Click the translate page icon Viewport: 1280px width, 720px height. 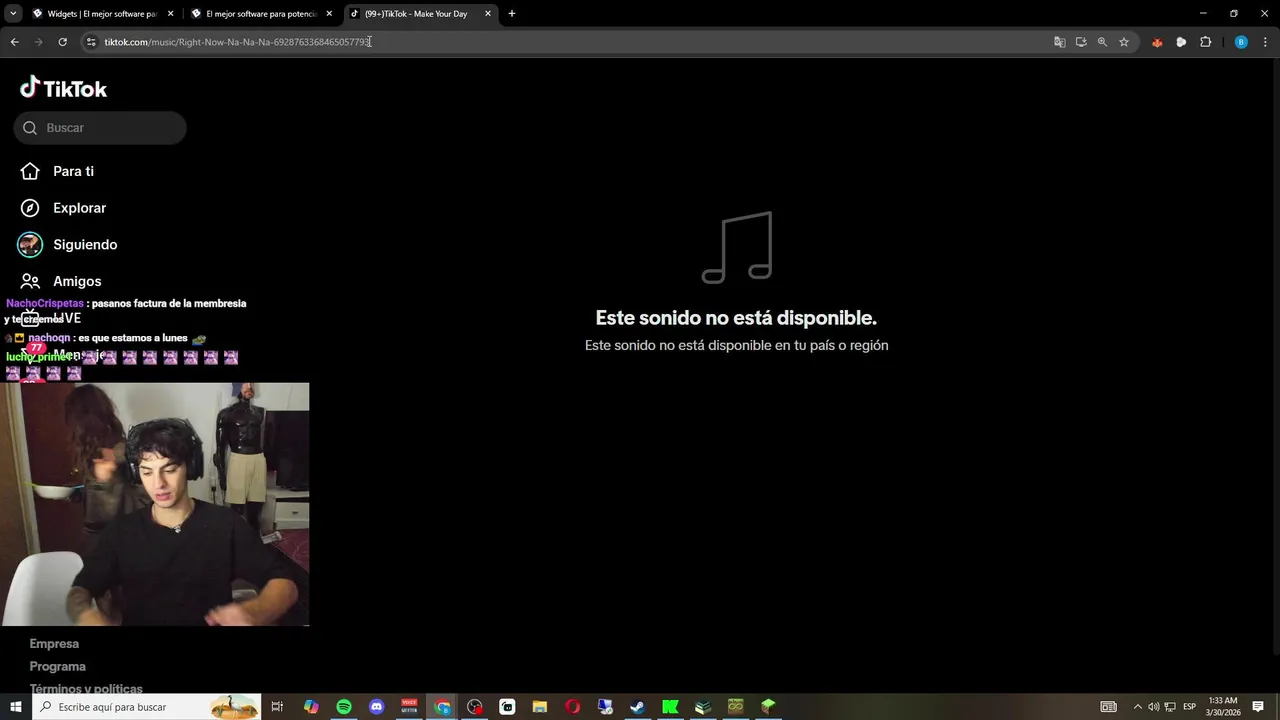[1059, 42]
